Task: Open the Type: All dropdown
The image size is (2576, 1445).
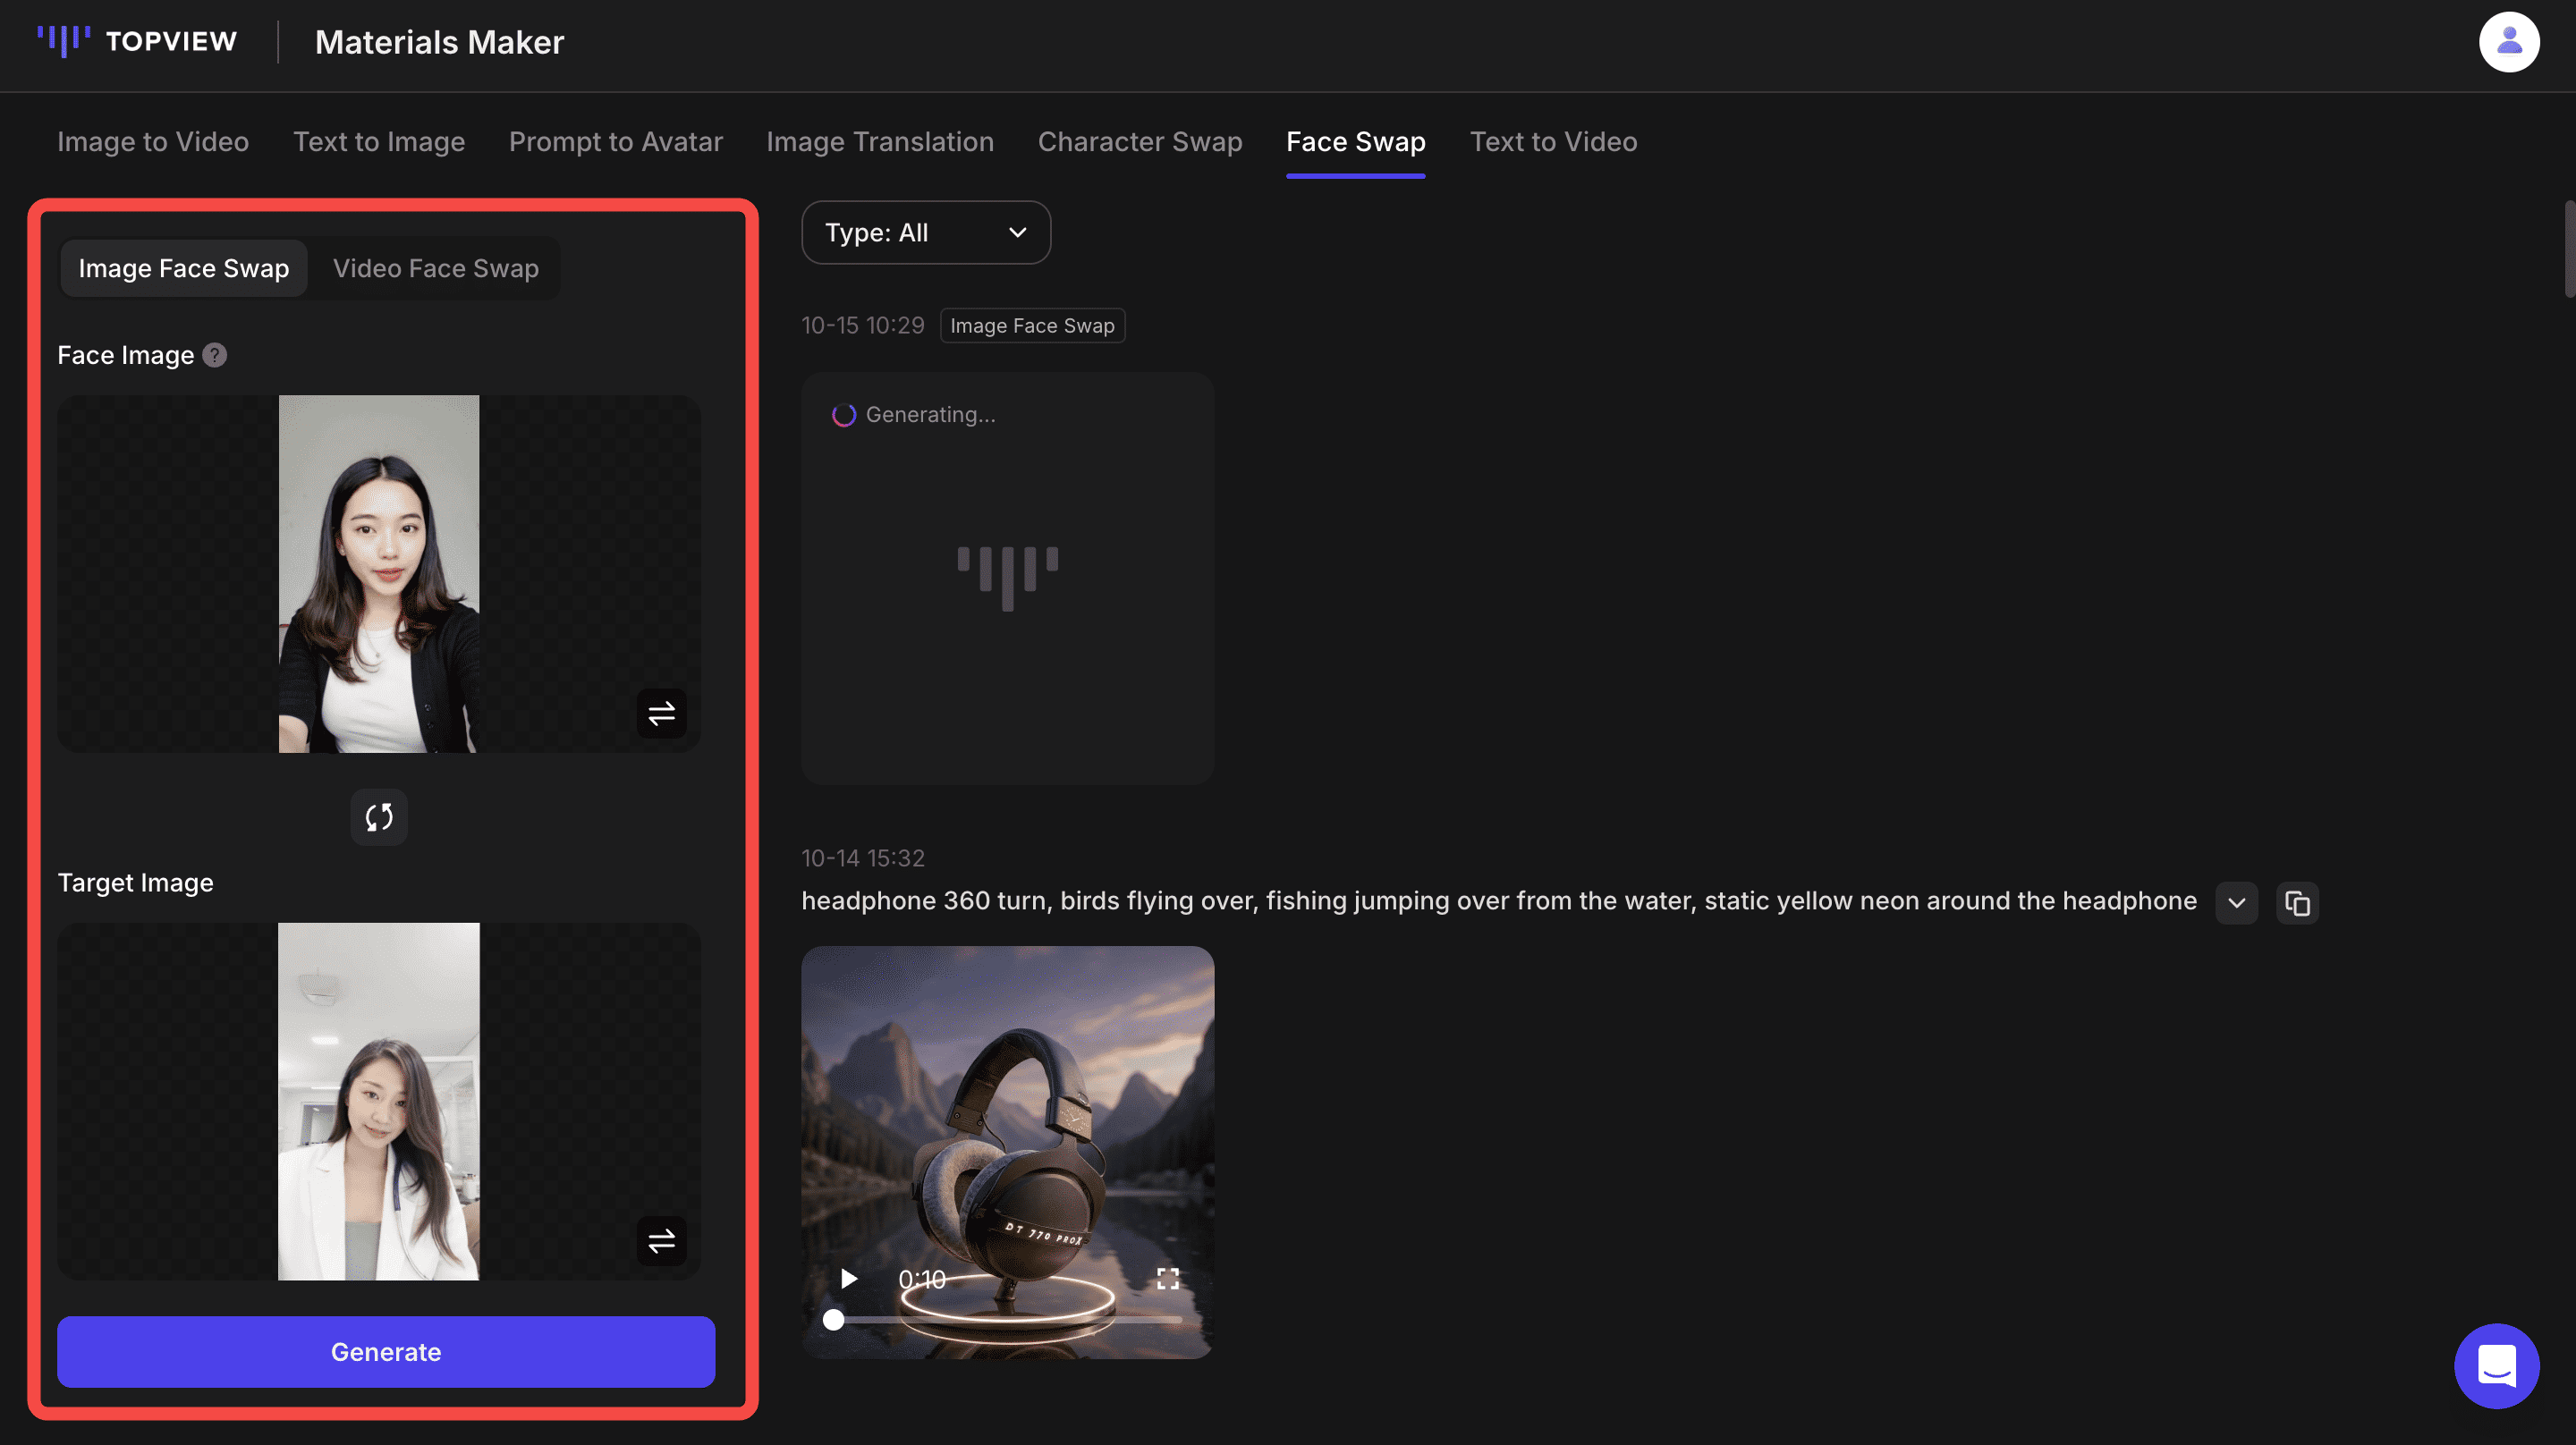Action: click(925, 233)
